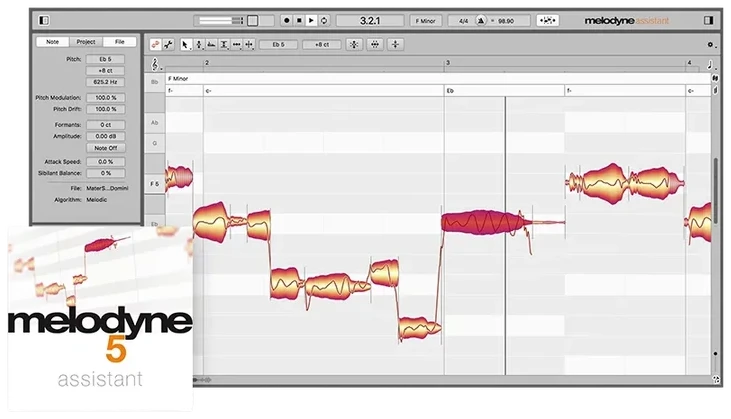The width and height of the screenshot is (731, 419).
Task: Click the Bb key in pitch ruler
Action: (155, 82)
